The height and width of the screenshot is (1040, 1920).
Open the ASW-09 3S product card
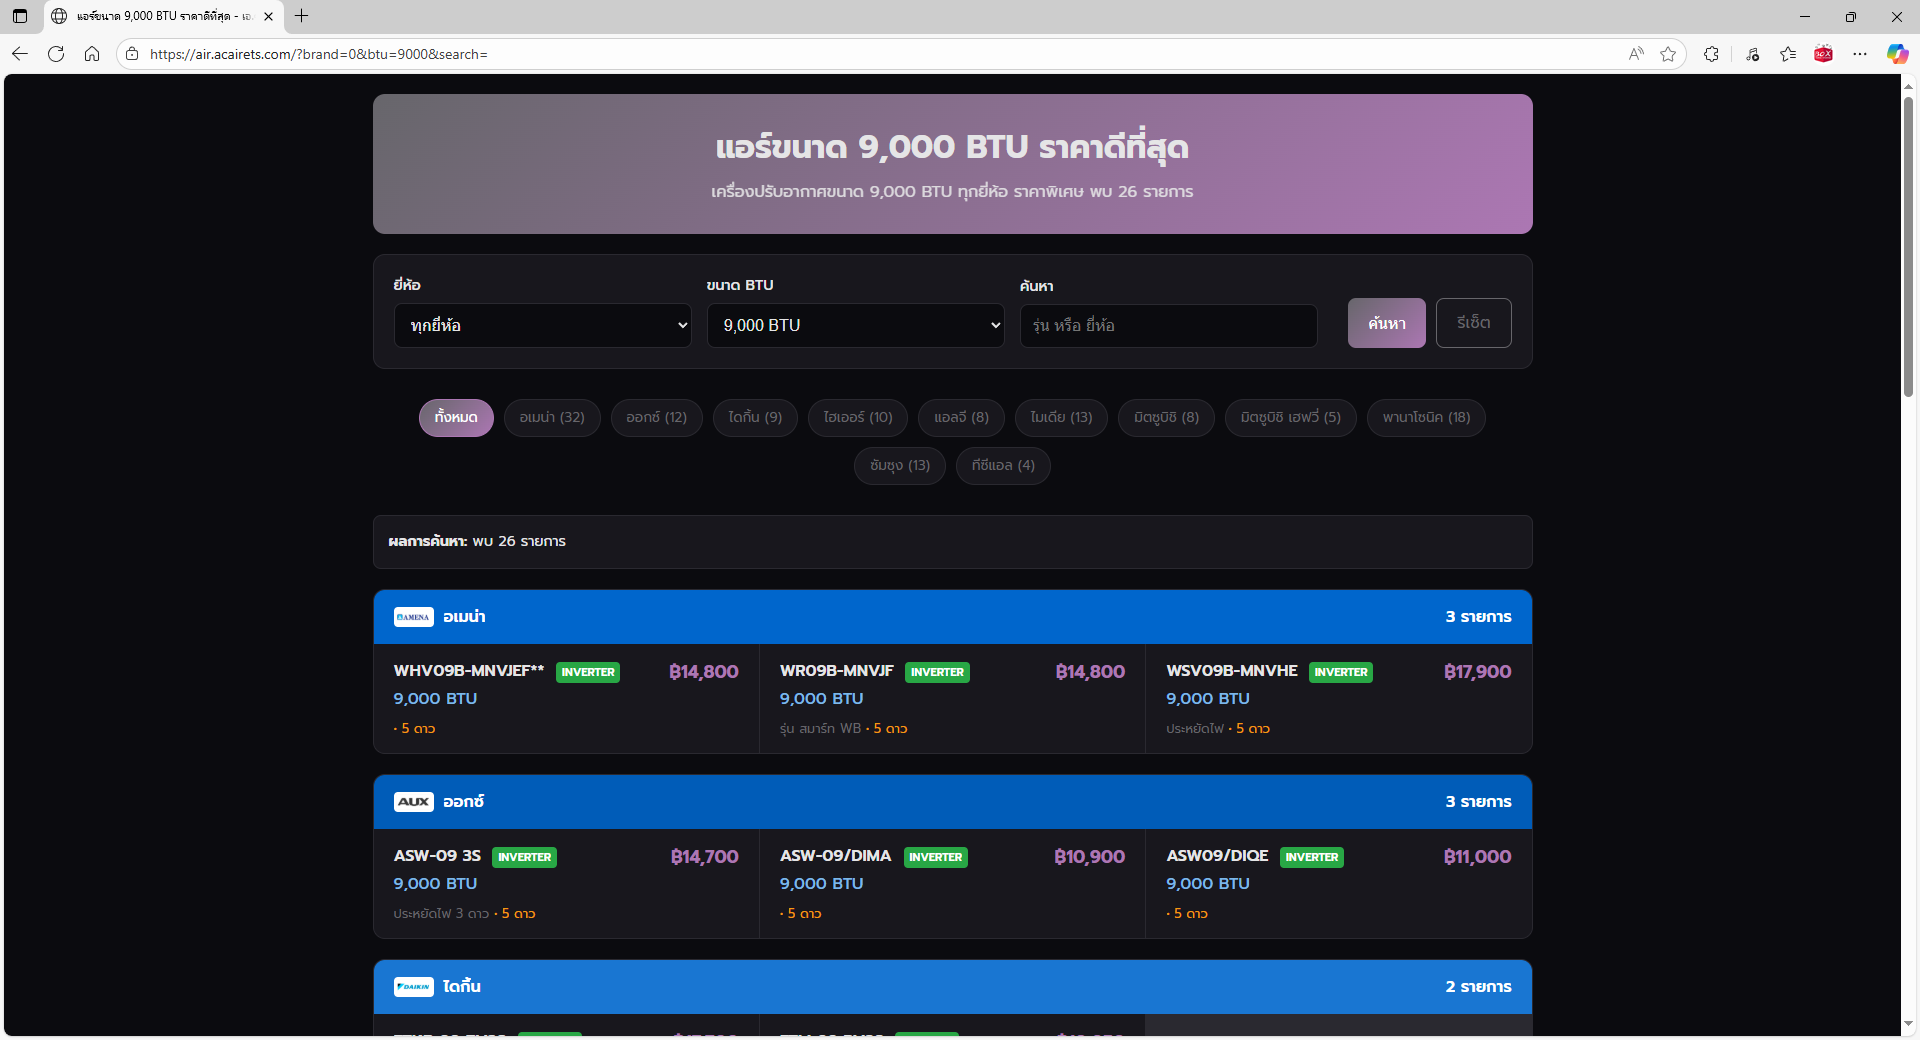[x=566, y=883]
